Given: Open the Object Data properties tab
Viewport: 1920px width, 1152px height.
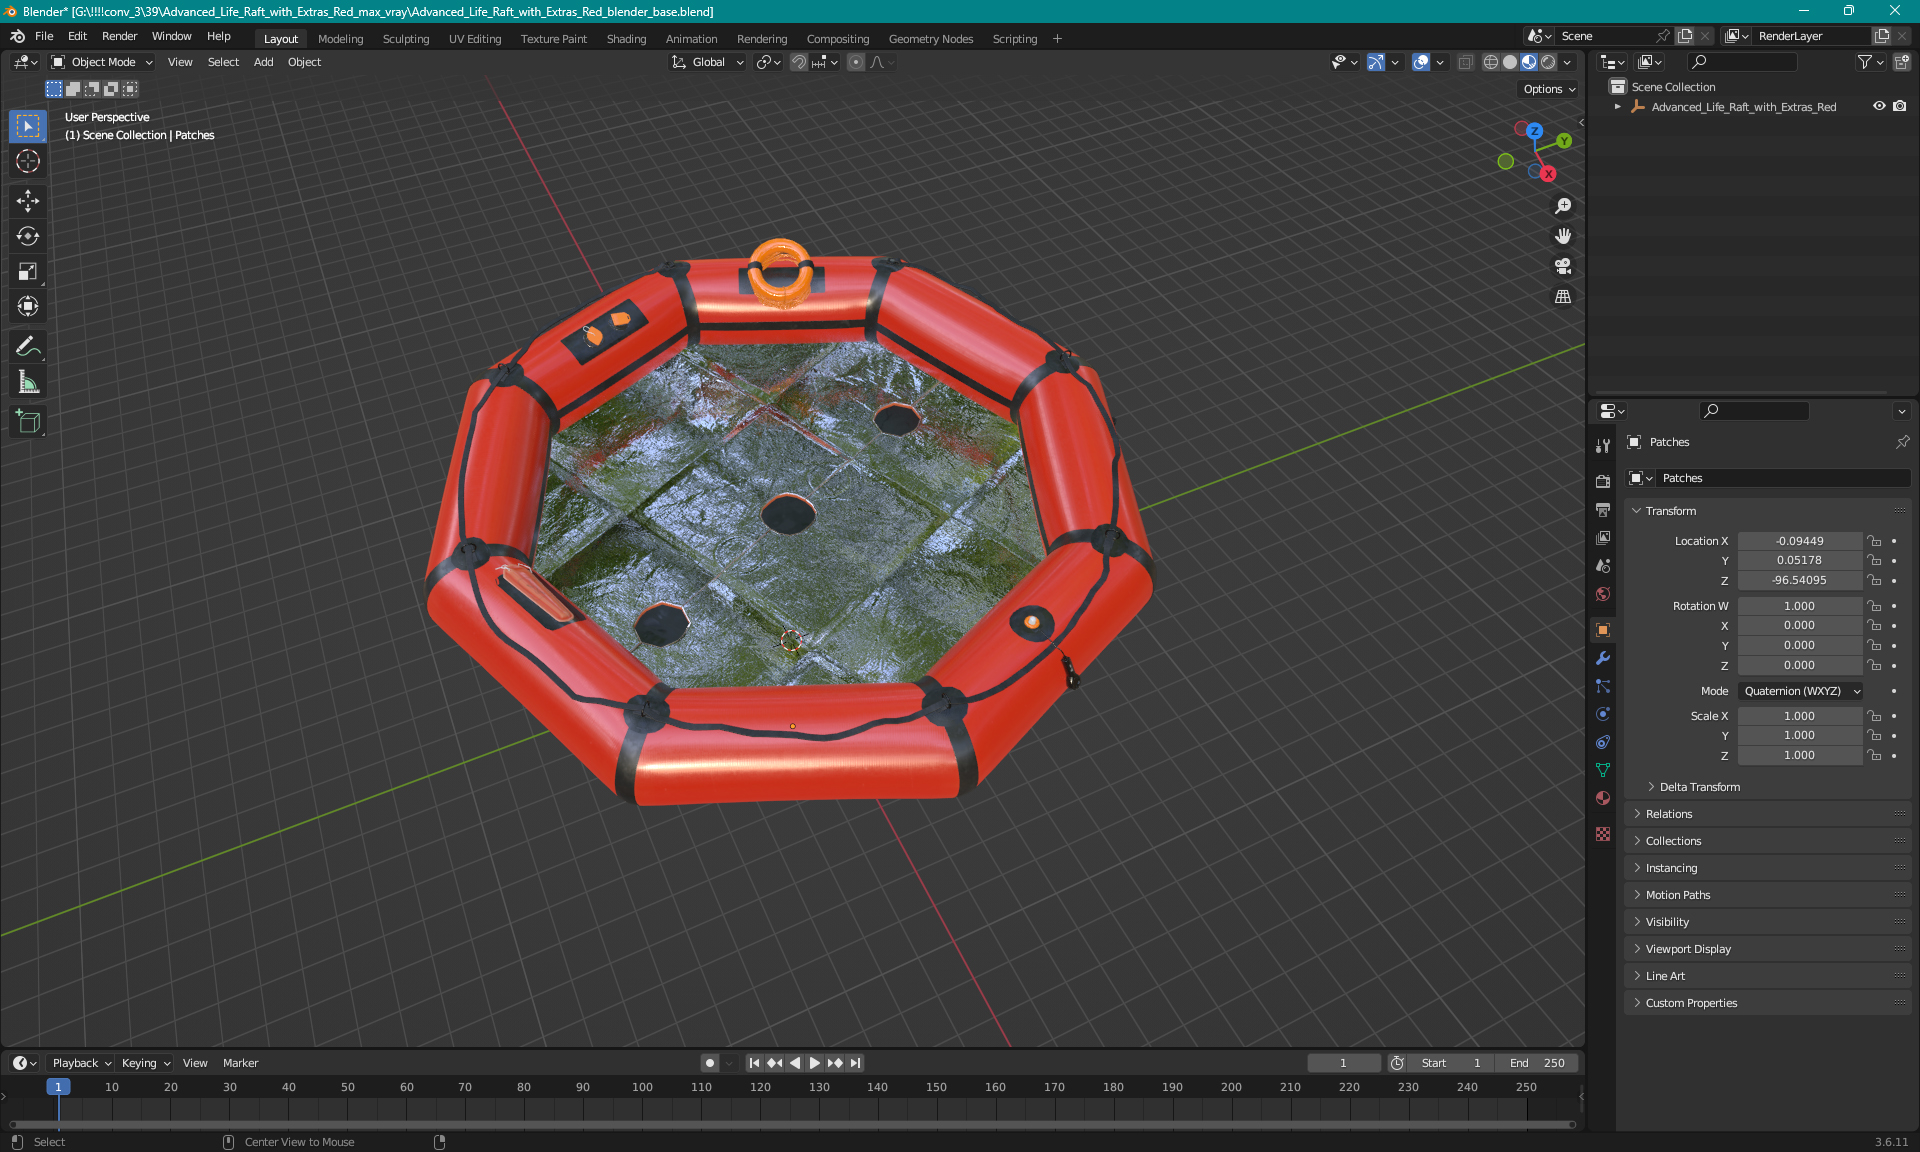Looking at the screenshot, I should (1603, 770).
